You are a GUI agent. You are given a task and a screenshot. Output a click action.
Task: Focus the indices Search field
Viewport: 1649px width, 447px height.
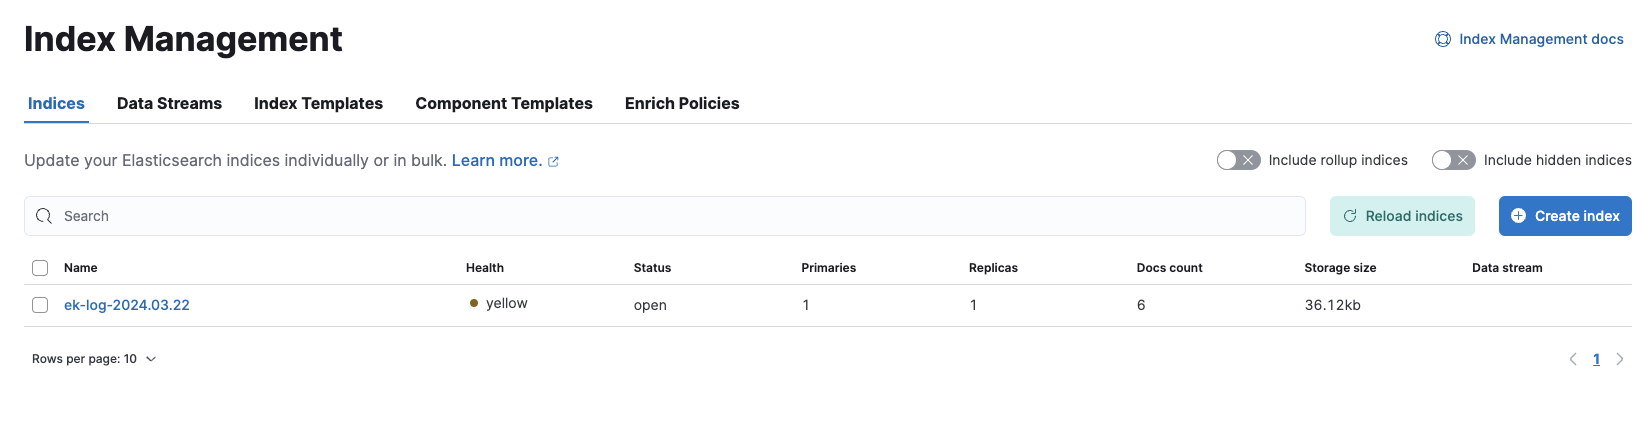[665, 216]
